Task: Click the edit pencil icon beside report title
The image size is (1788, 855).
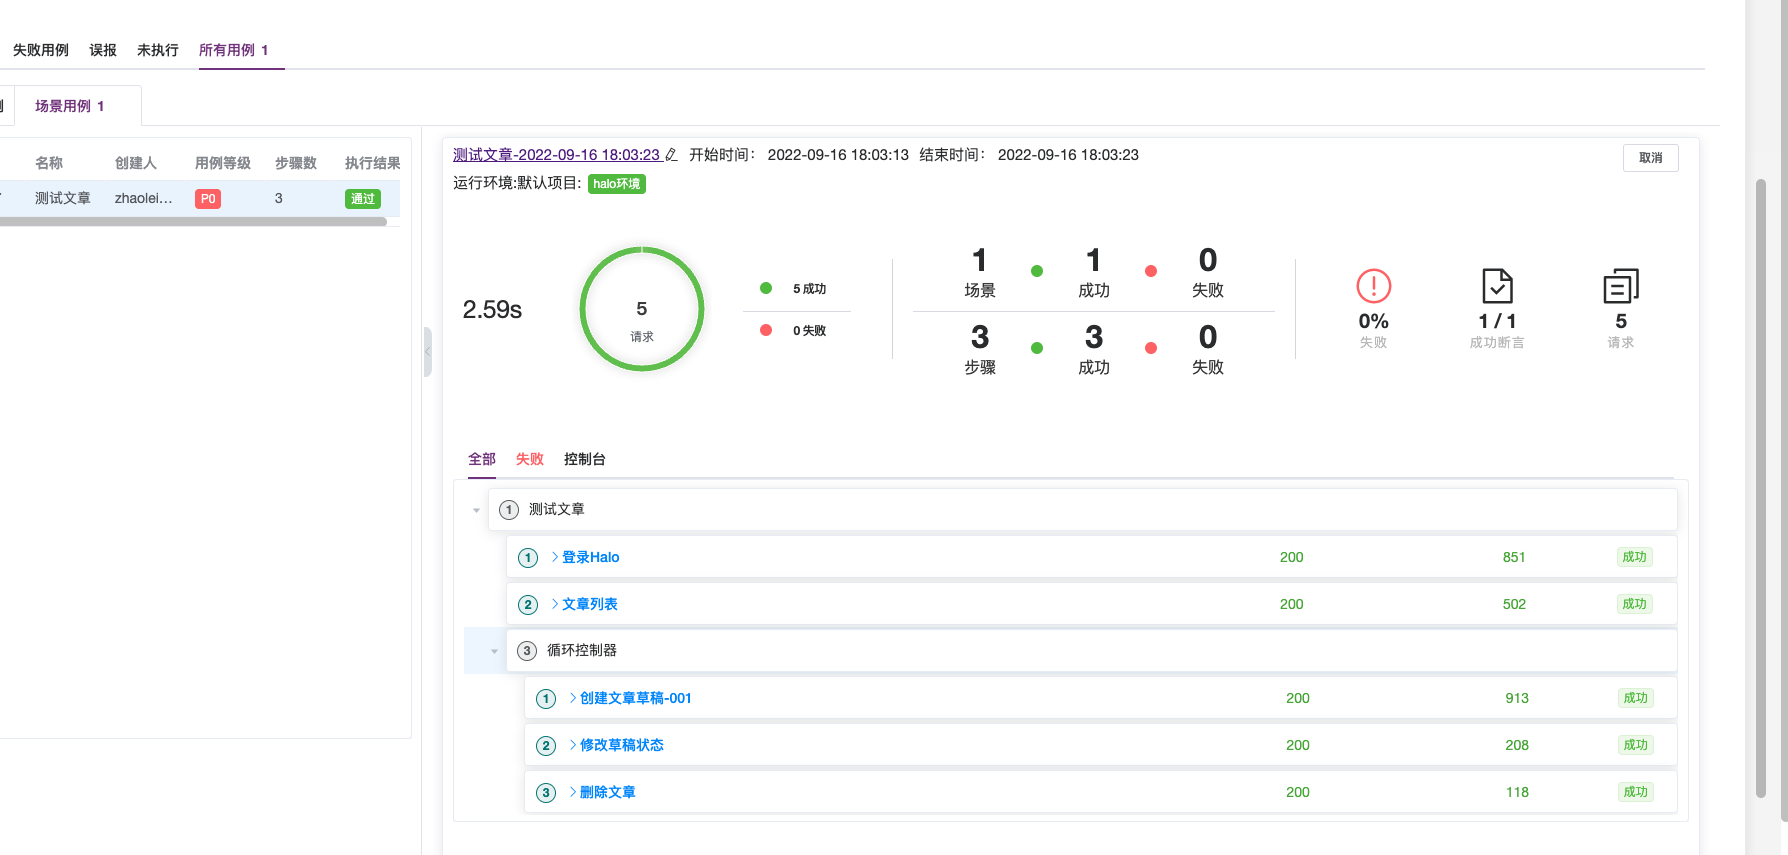Action: (671, 155)
